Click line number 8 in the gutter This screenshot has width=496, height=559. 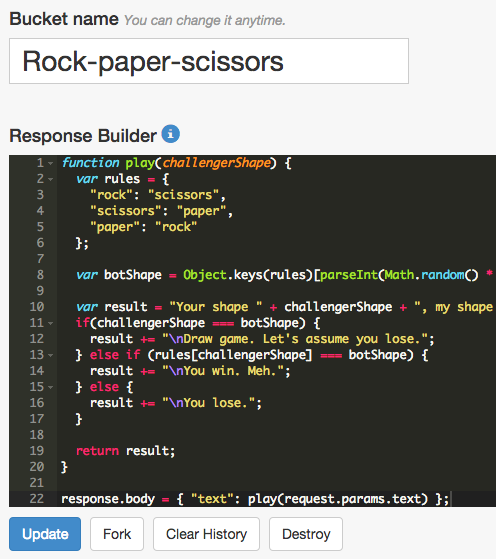click(40, 275)
